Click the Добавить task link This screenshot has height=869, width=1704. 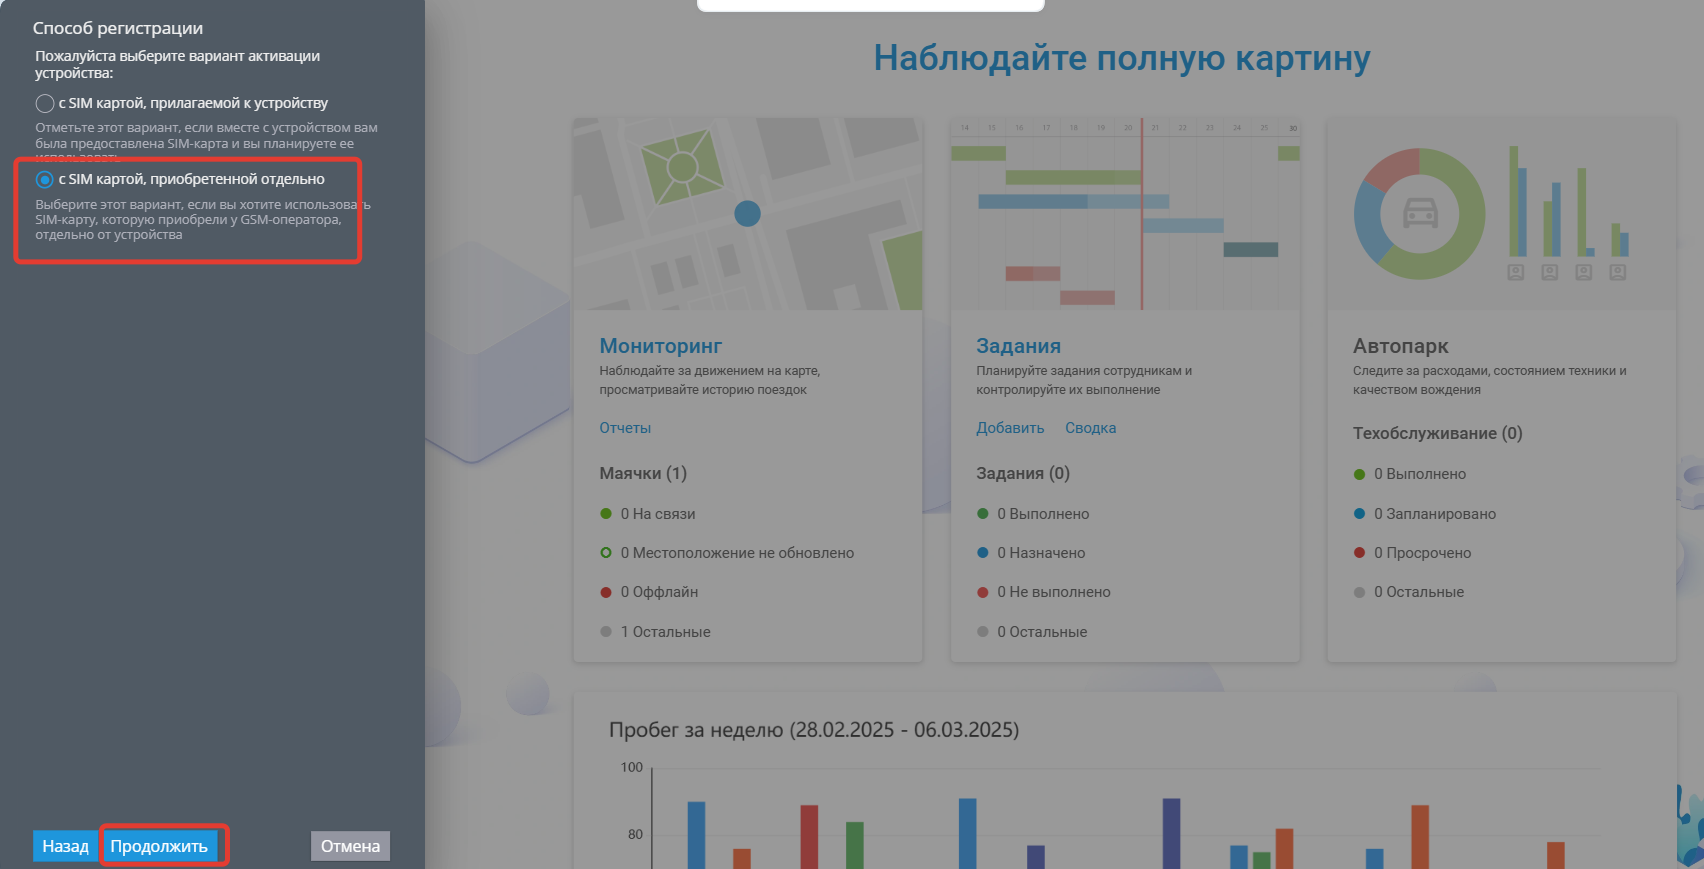click(x=1010, y=428)
